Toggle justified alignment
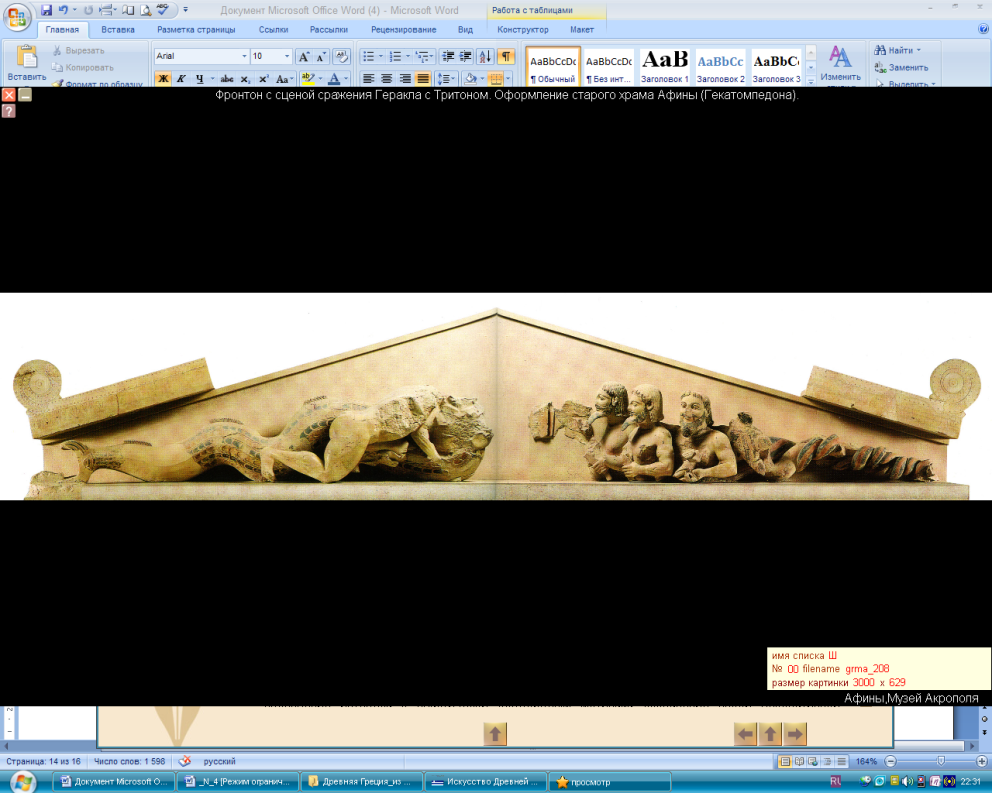This screenshot has width=992, height=793. [423, 78]
